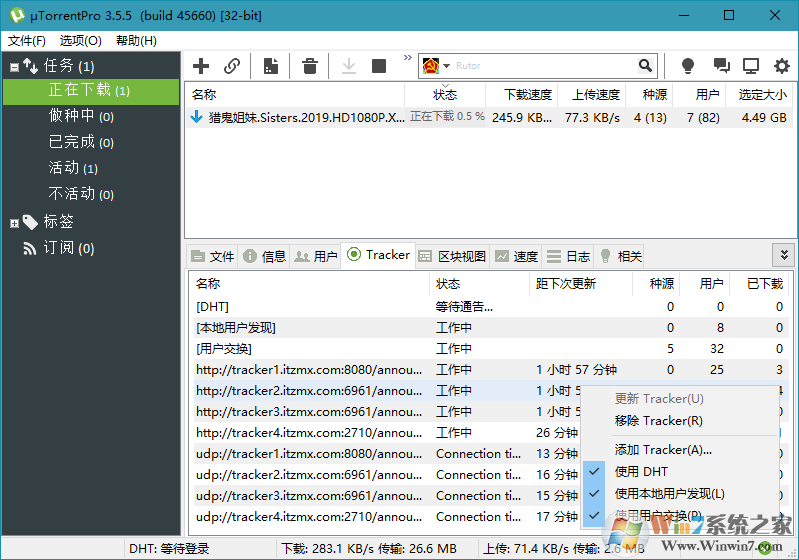Image resolution: width=799 pixels, height=560 pixels.
Task: Select 活动 (1) in the sidebar
Action: [x=73, y=168]
